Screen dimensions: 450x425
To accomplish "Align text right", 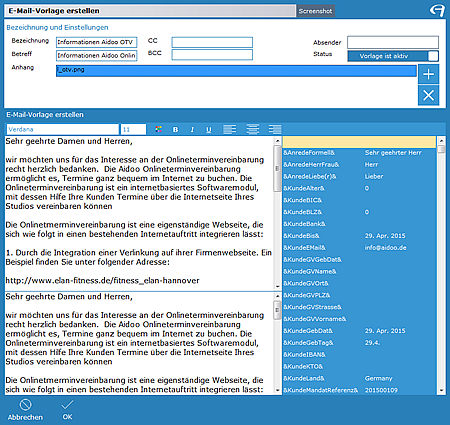I will point(275,129).
